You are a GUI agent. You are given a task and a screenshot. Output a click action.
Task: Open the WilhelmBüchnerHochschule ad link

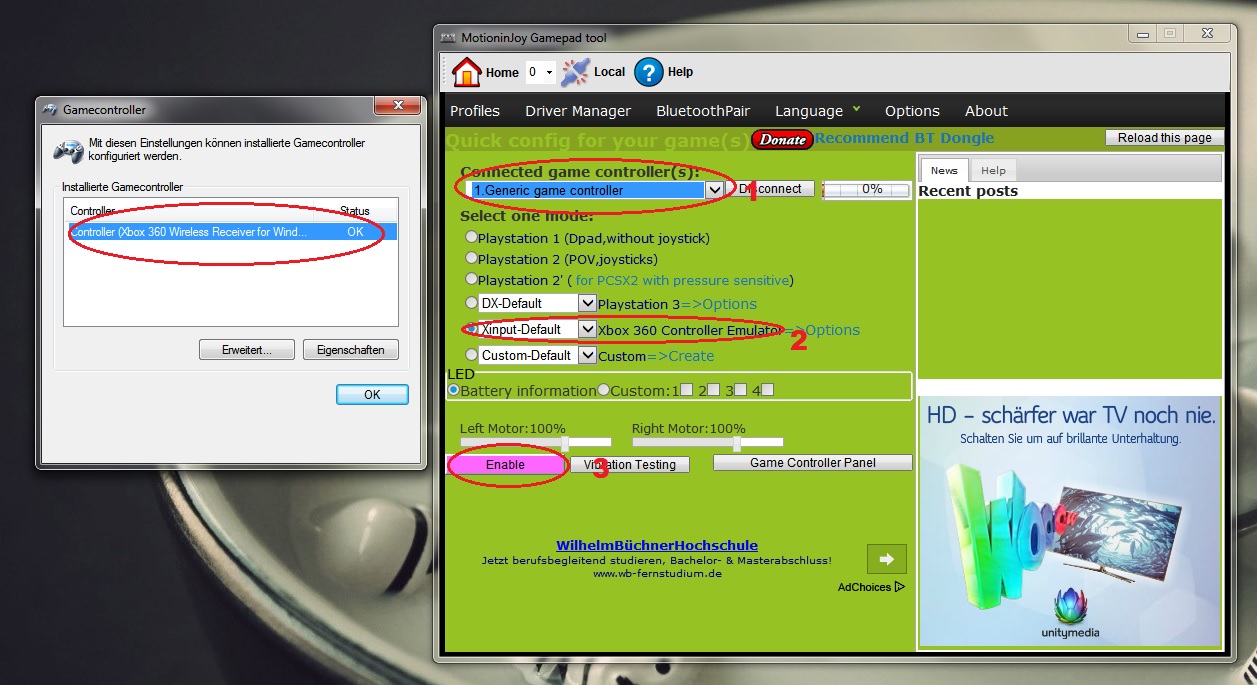pyautogui.click(x=657, y=545)
